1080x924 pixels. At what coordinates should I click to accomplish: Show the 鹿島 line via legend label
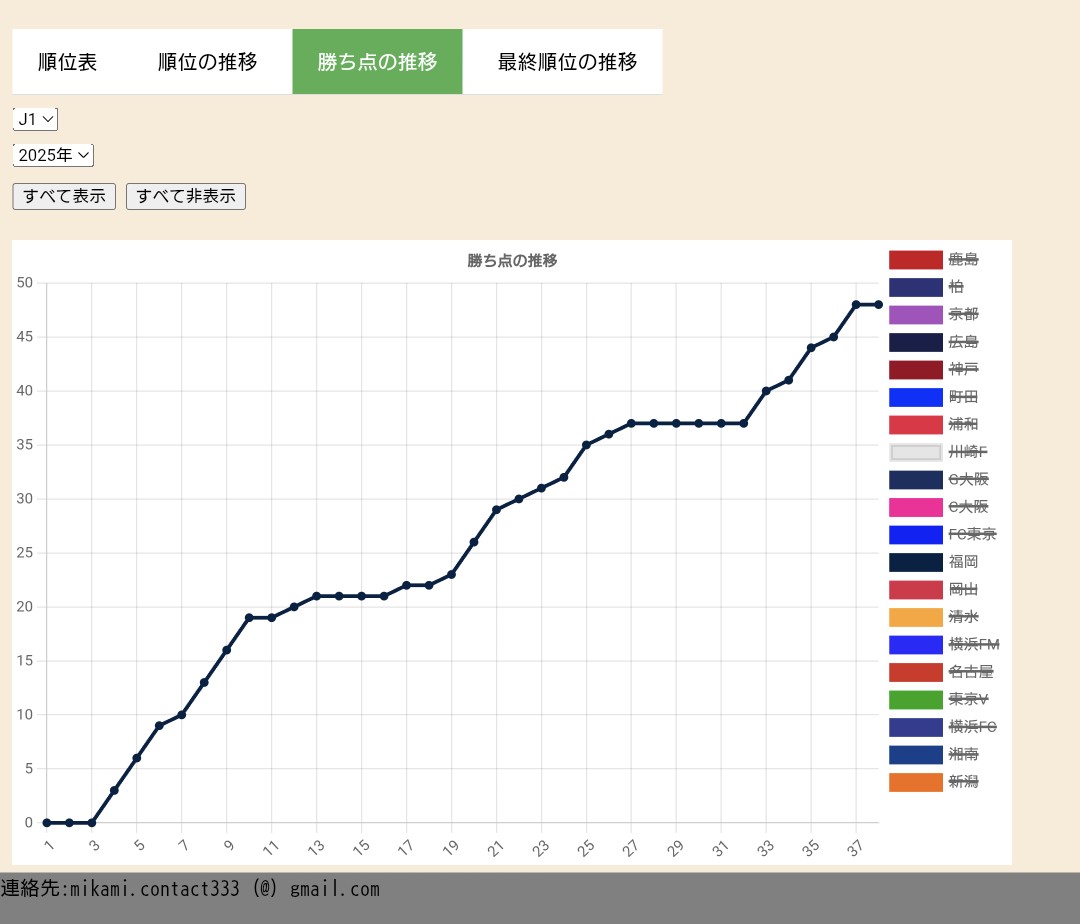tap(963, 260)
